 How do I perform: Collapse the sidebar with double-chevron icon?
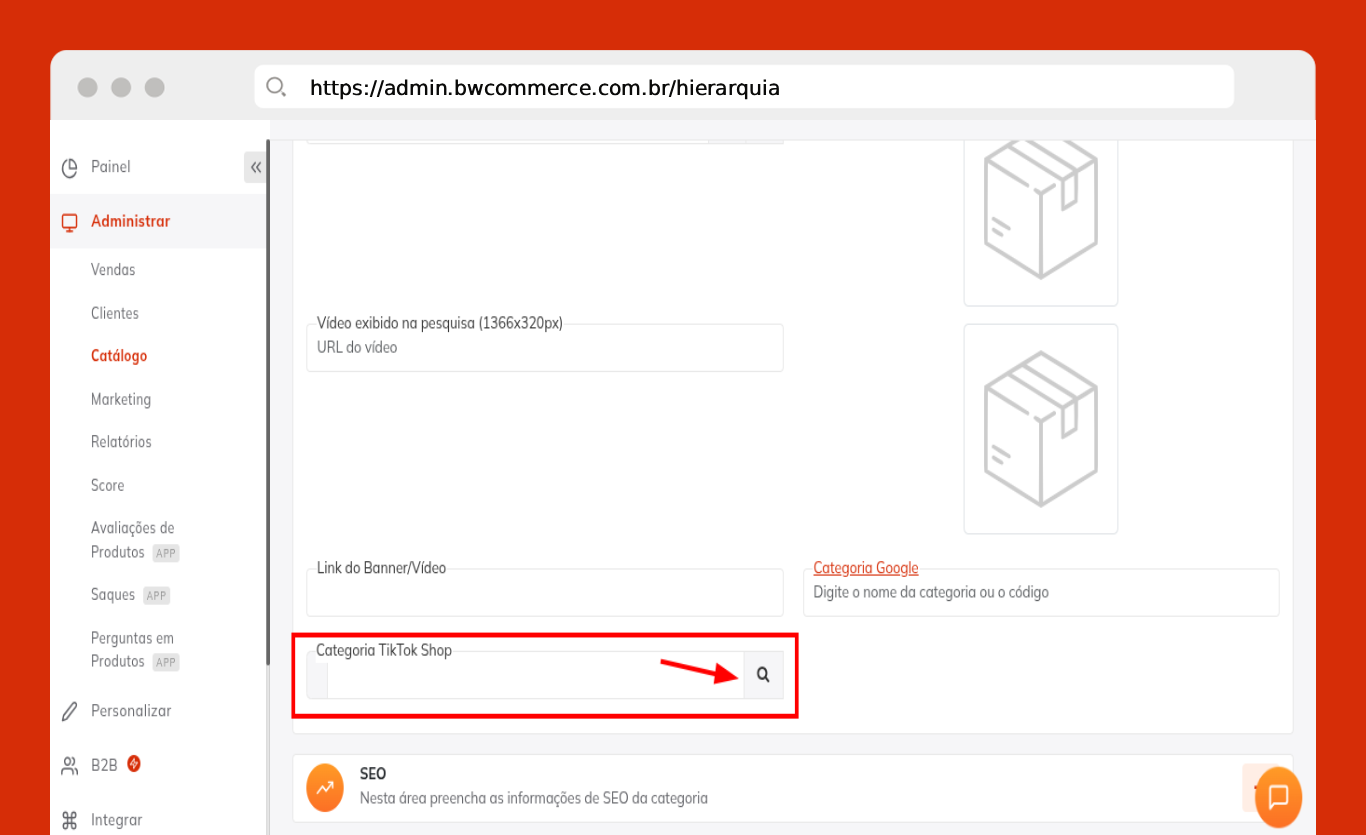(x=256, y=167)
